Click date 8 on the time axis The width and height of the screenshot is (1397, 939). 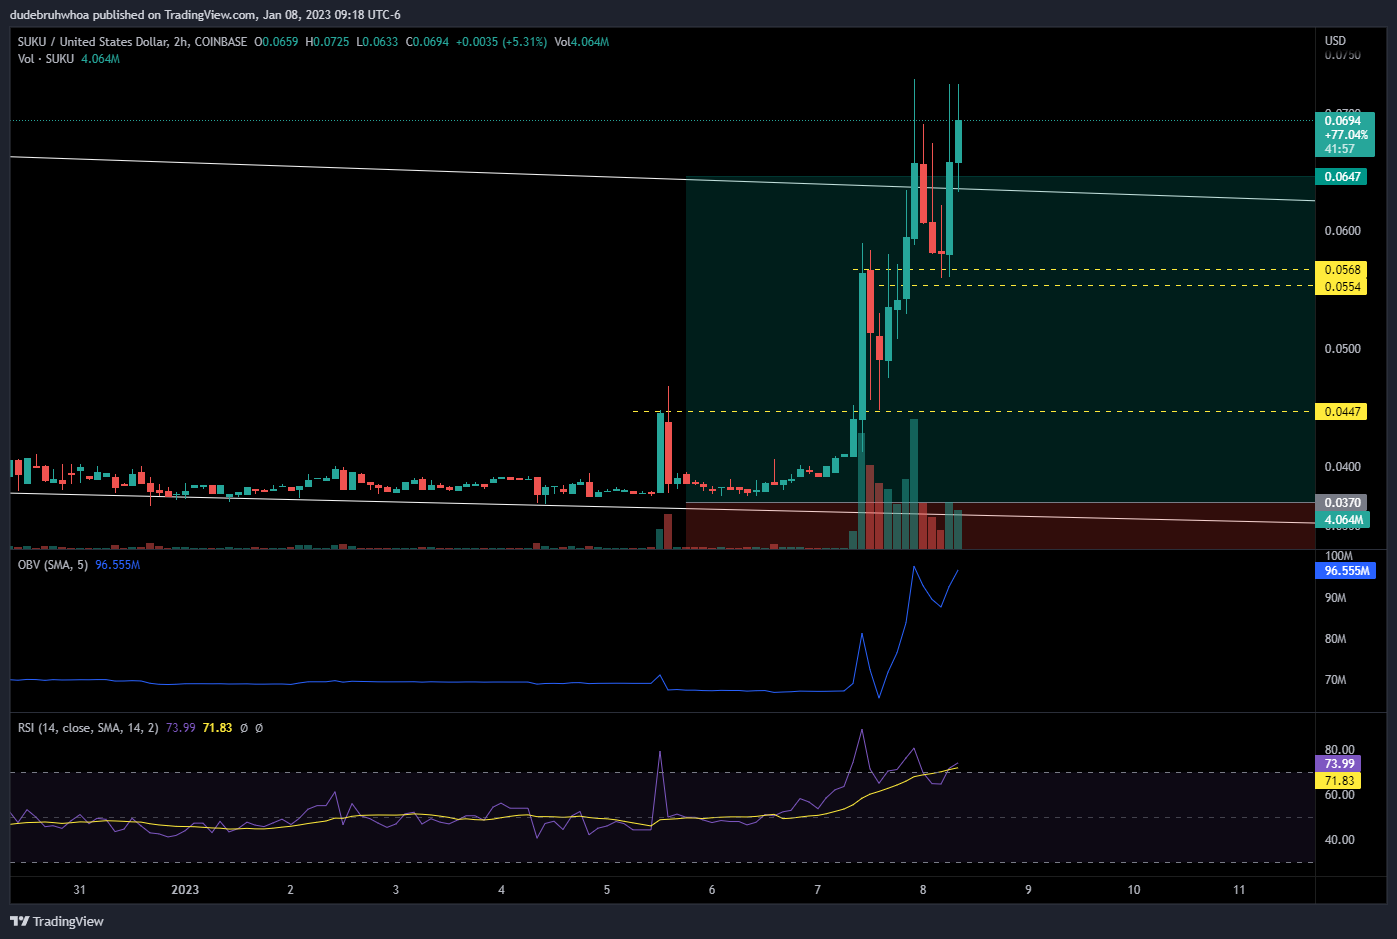923,890
